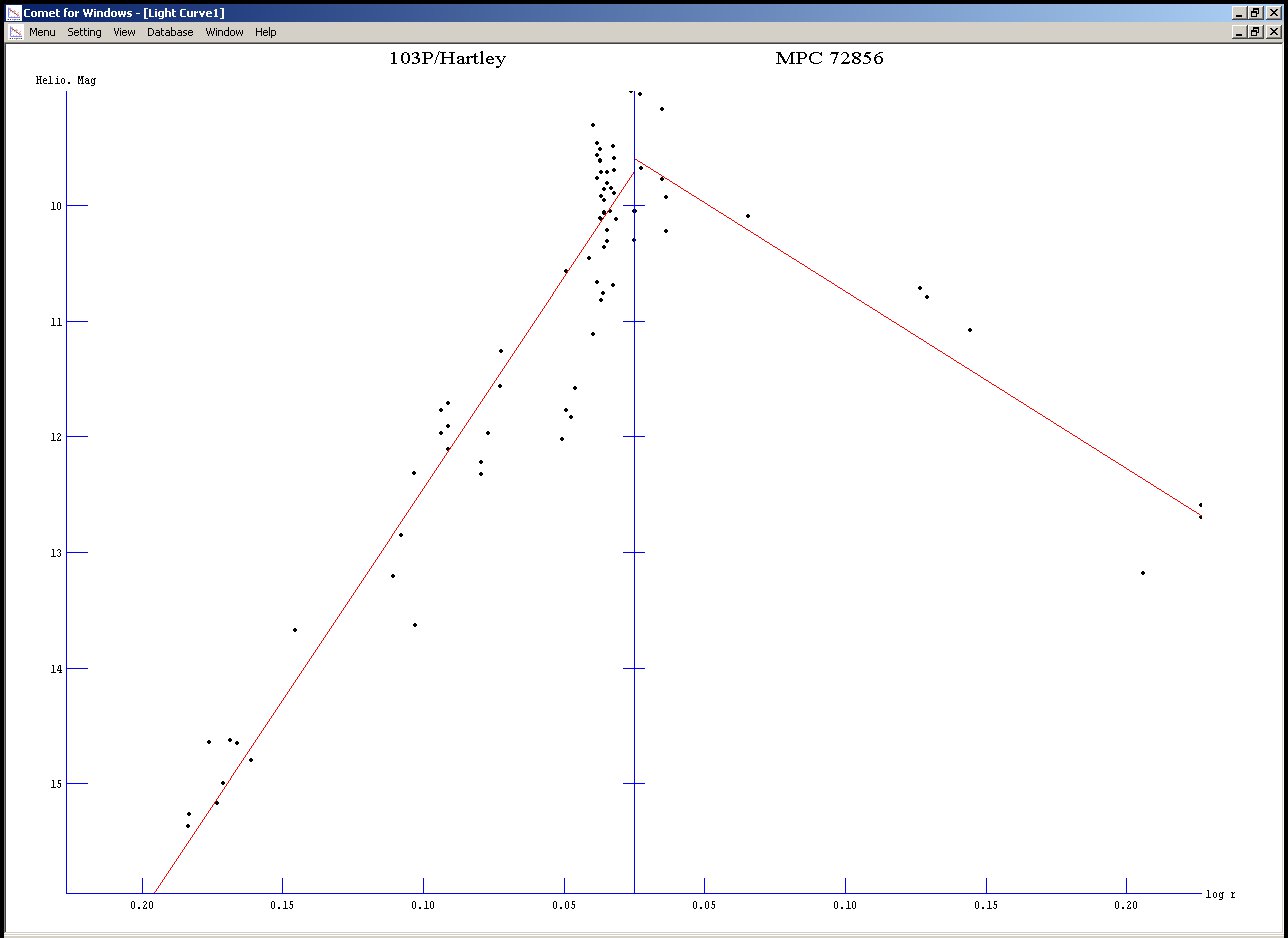Open the Database menu
This screenshot has height=938, width=1288.
pyautogui.click(x=170, y=32)
